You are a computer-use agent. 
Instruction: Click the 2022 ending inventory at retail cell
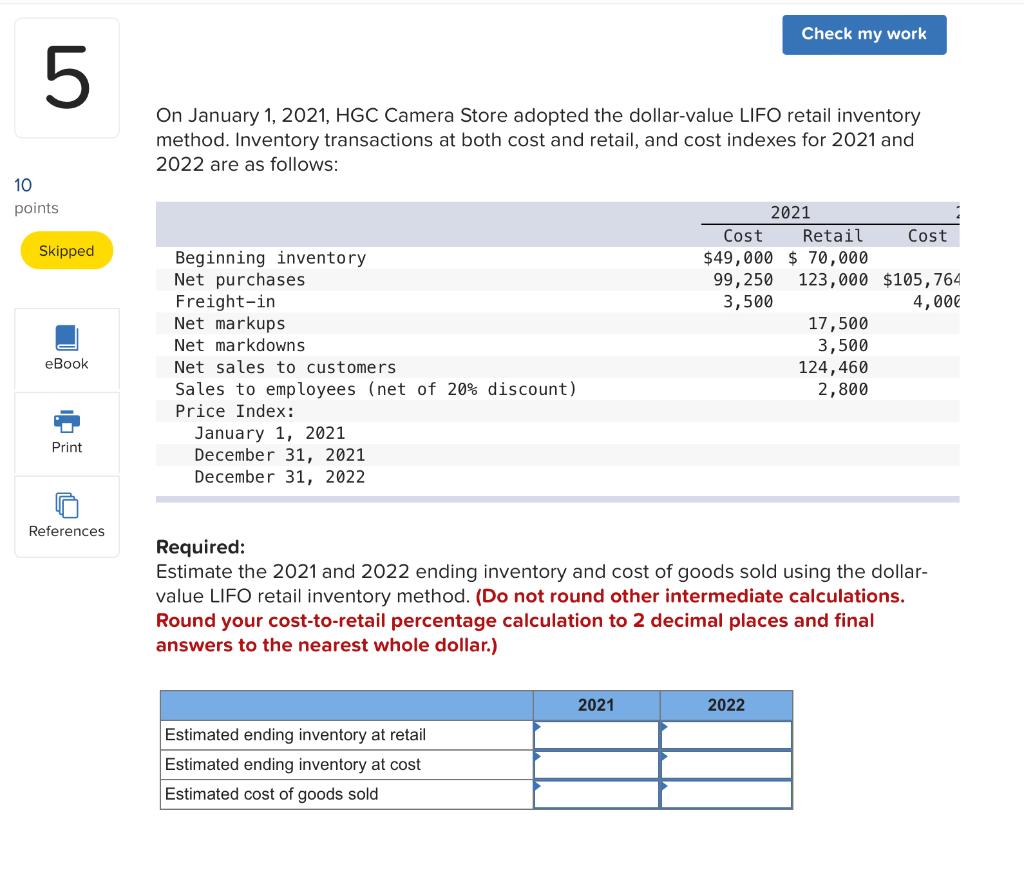tap(725, 734)
